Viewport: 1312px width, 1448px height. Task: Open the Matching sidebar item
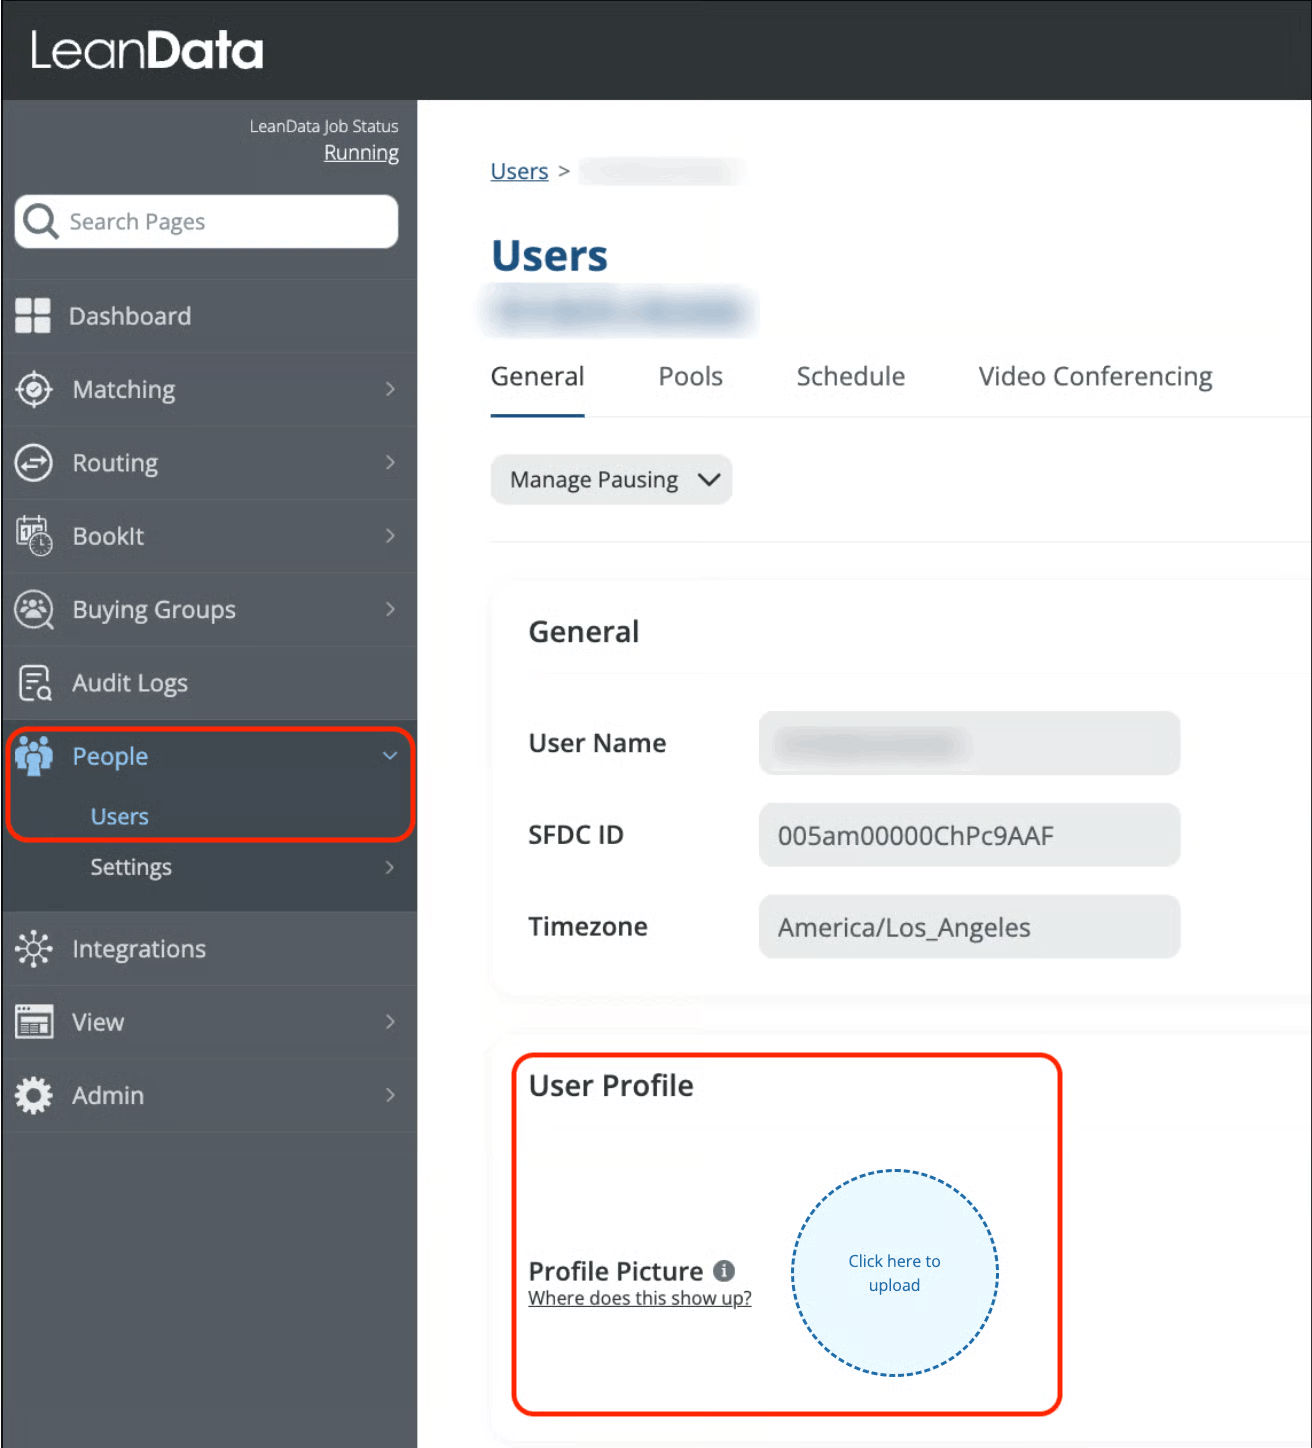[209, 389]
